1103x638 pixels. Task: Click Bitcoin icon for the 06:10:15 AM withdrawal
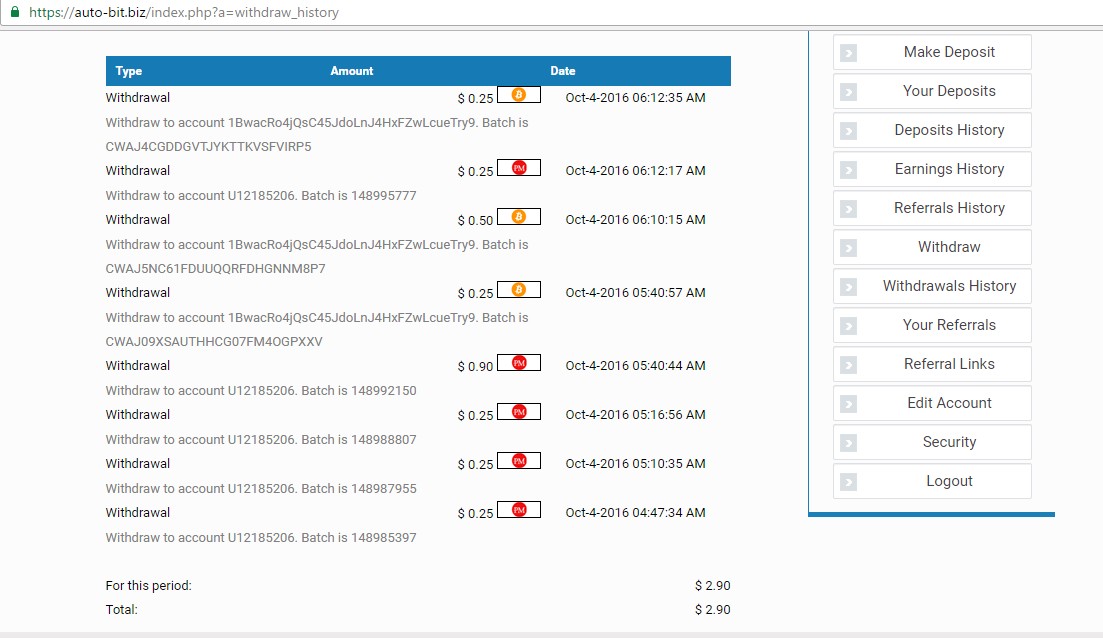tap(519, 217)
